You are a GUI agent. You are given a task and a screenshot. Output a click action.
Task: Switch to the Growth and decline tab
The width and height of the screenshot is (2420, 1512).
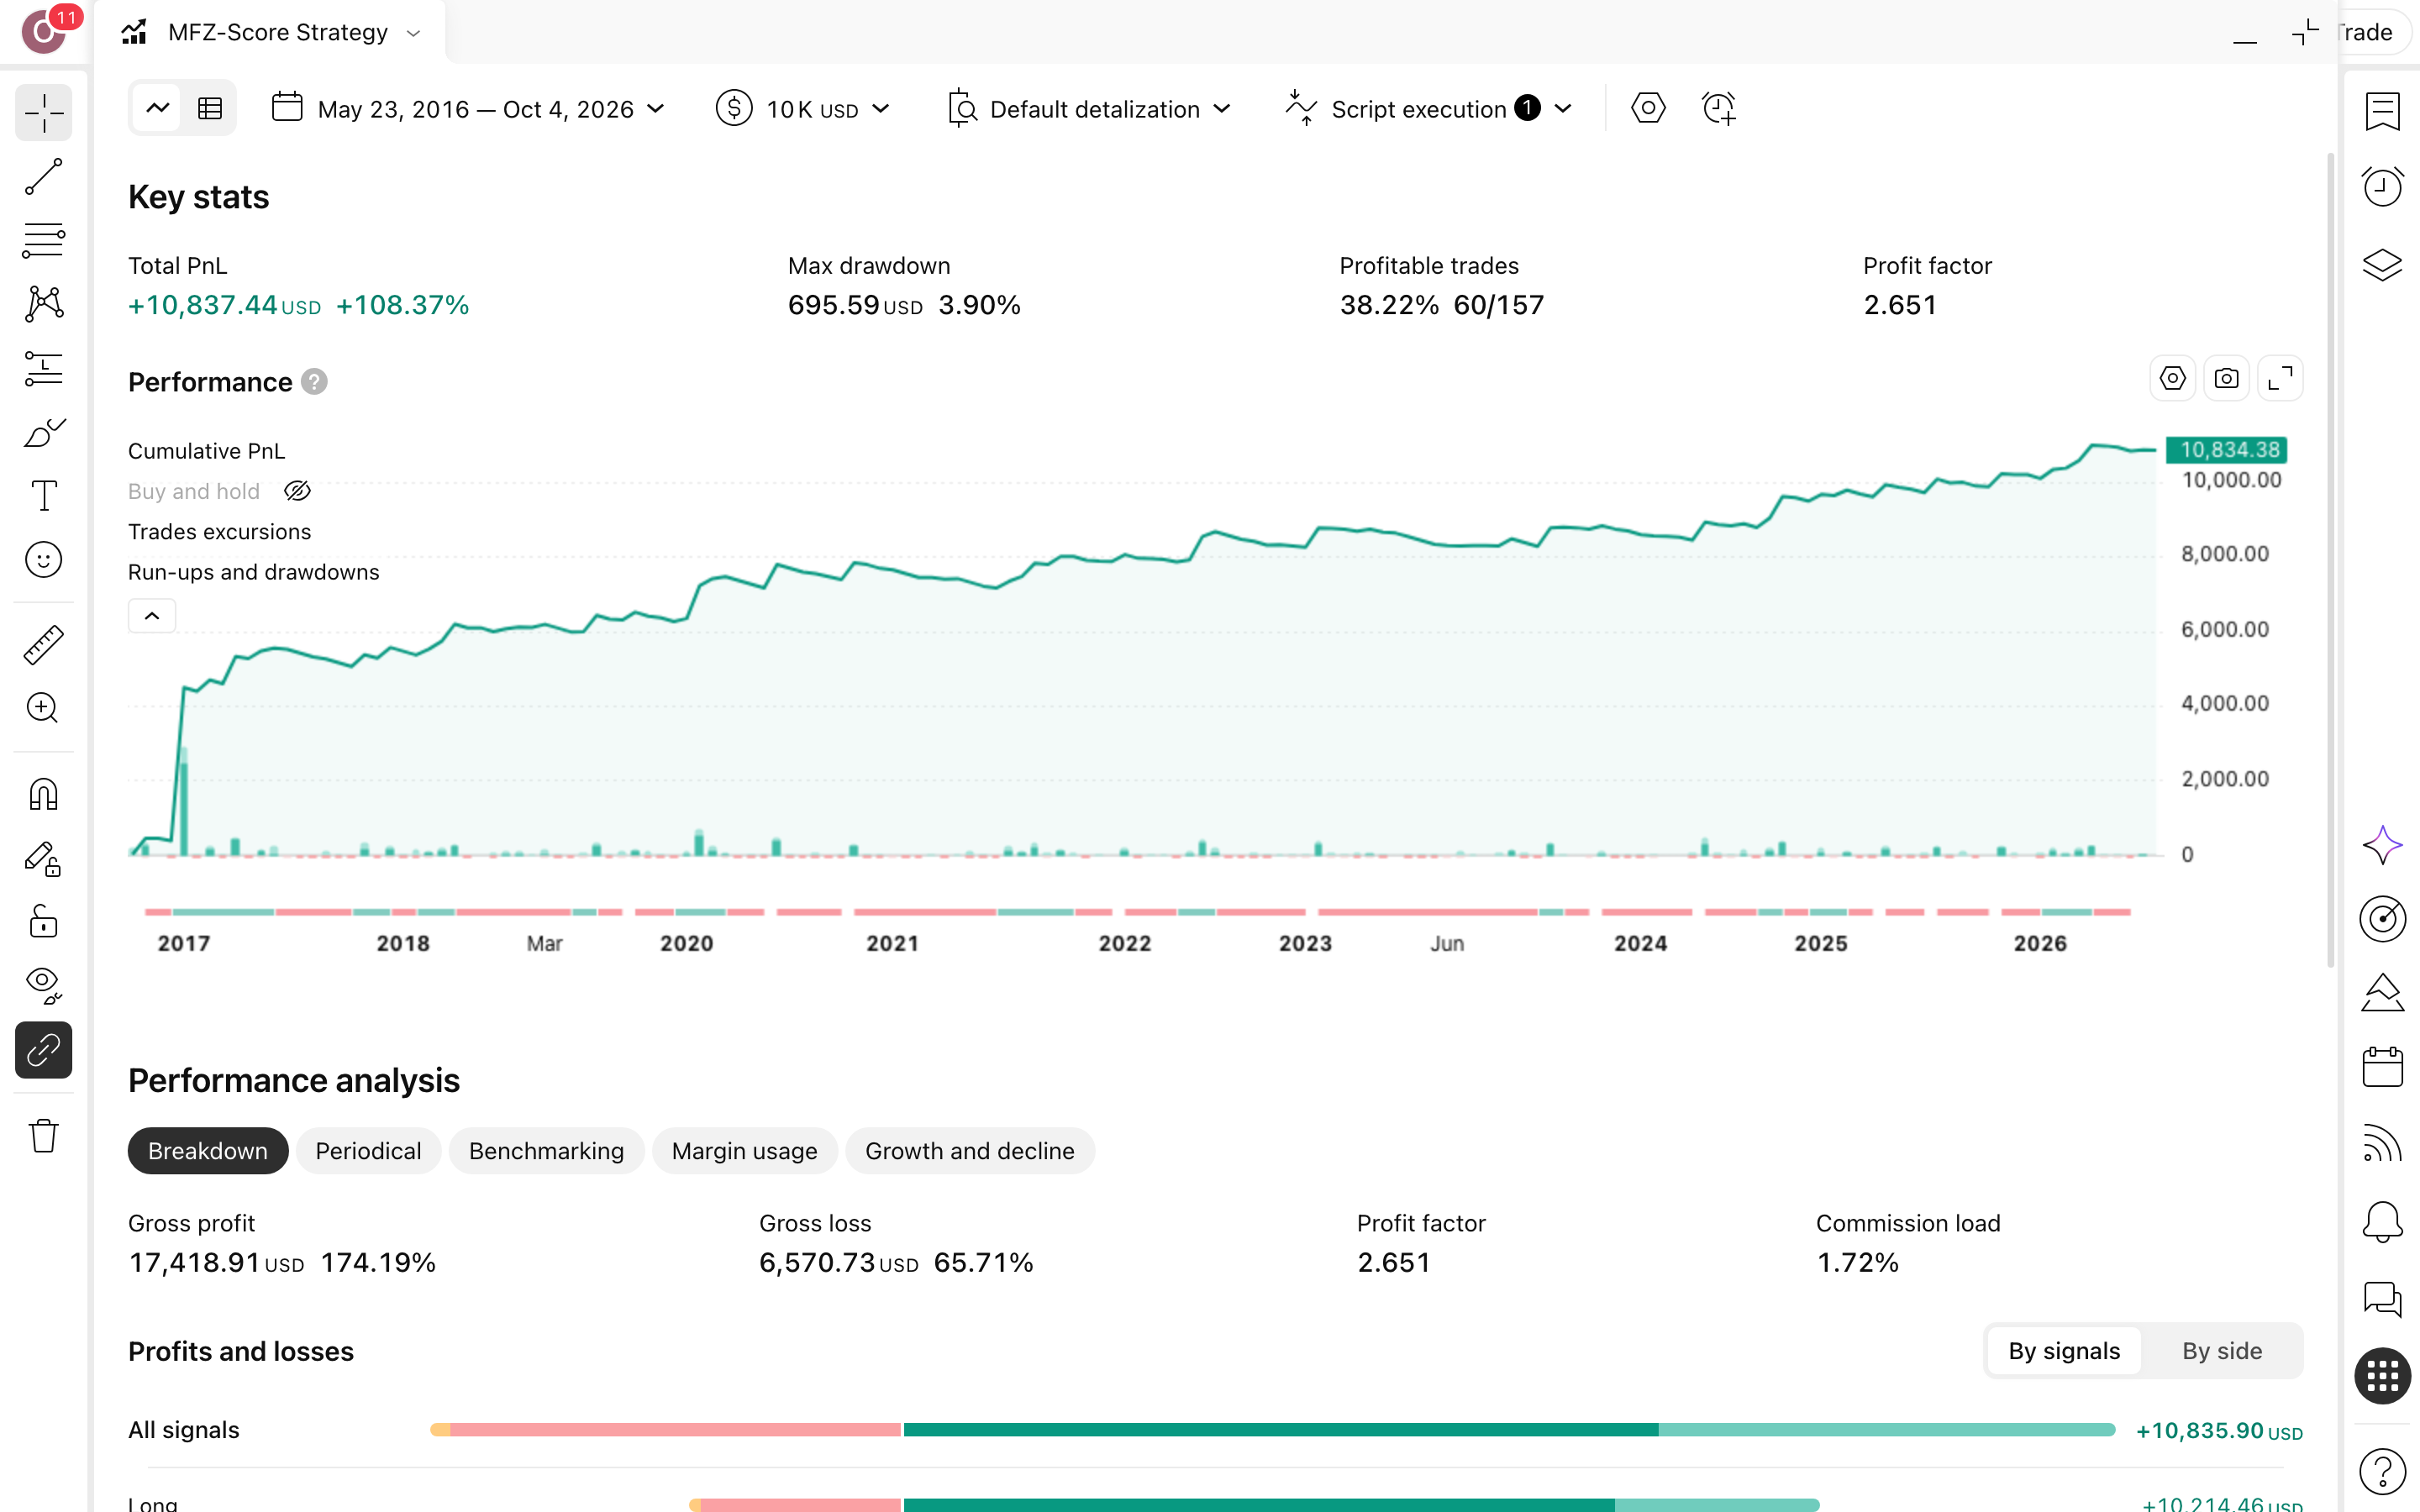969,1151
